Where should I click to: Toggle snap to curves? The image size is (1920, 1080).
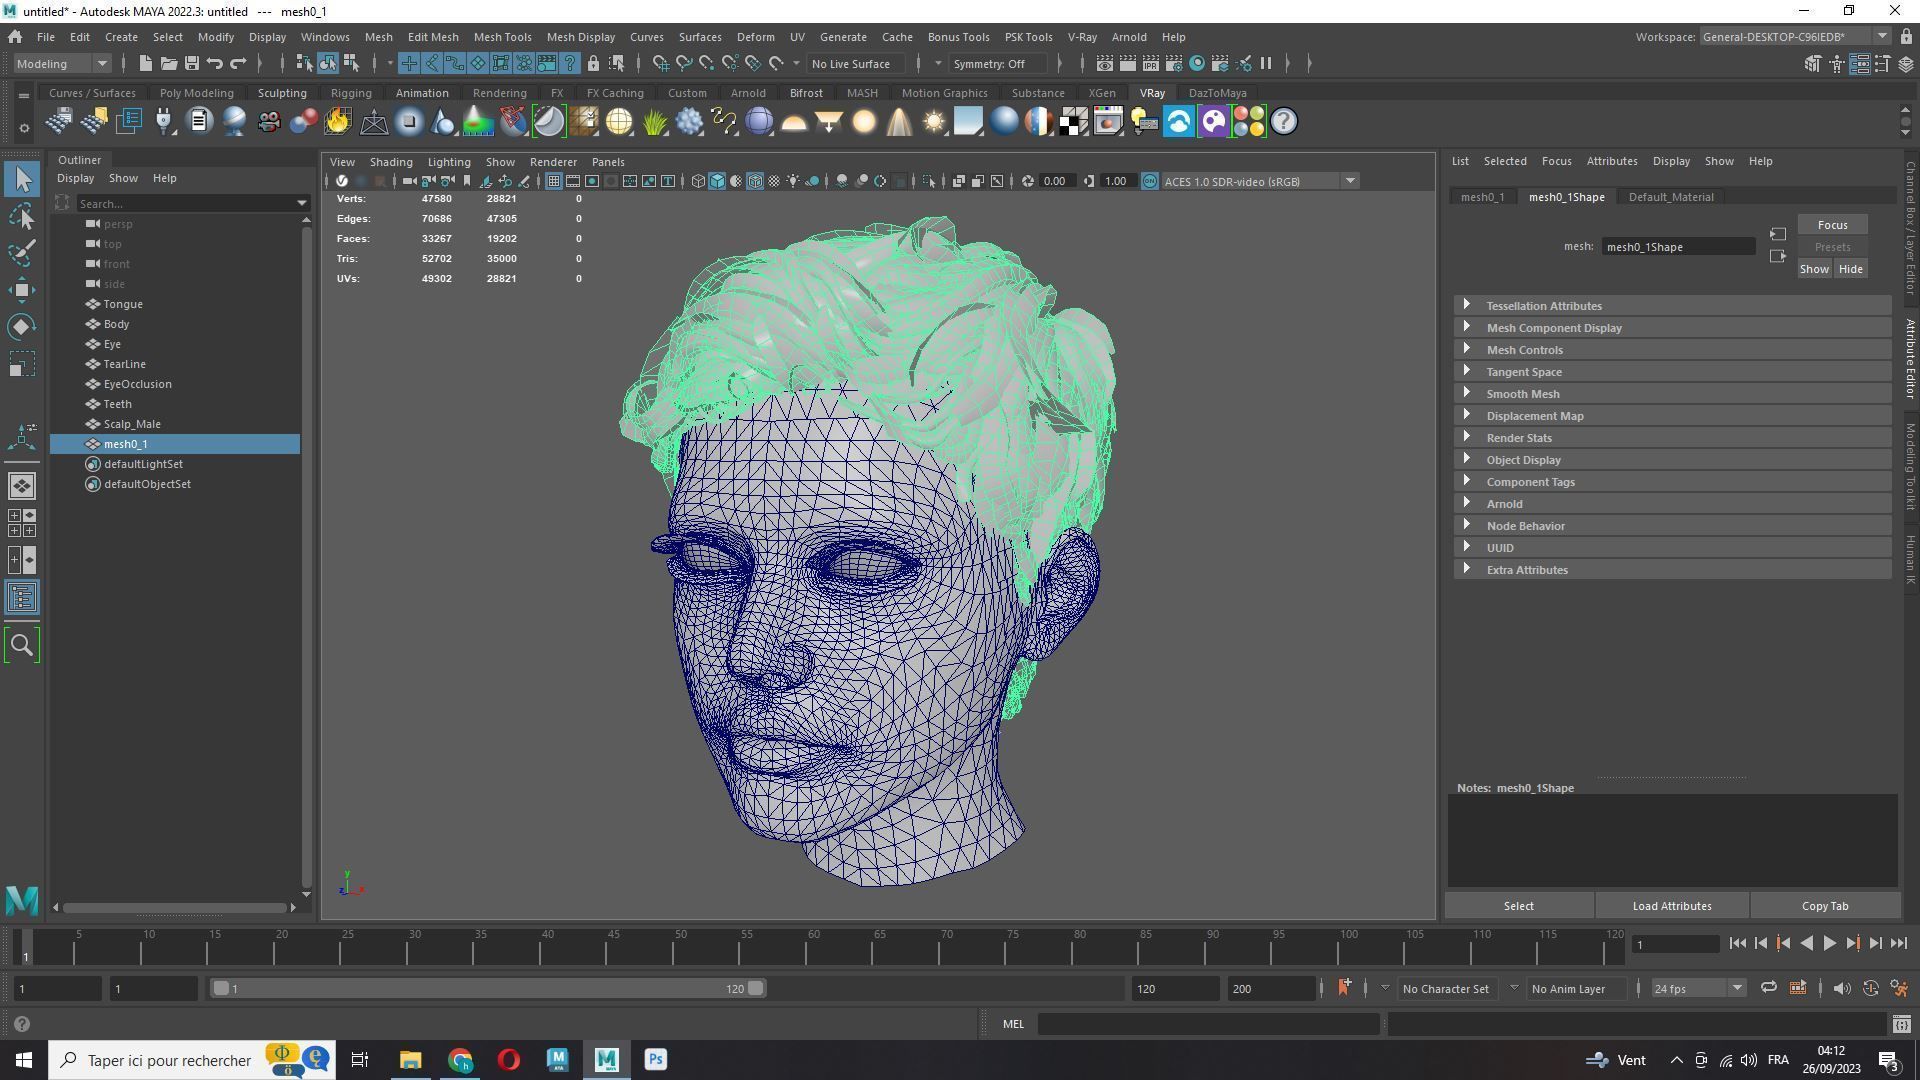click(684, 63)
